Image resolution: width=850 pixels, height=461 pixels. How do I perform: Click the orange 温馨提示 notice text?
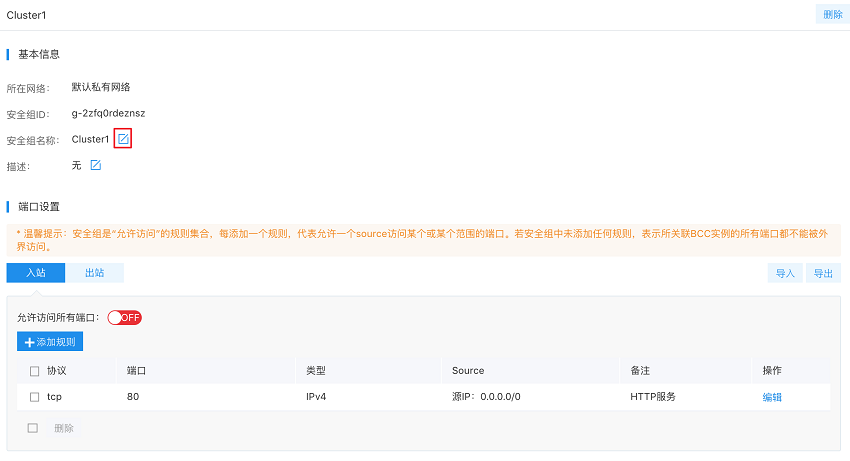coord(423,240)
